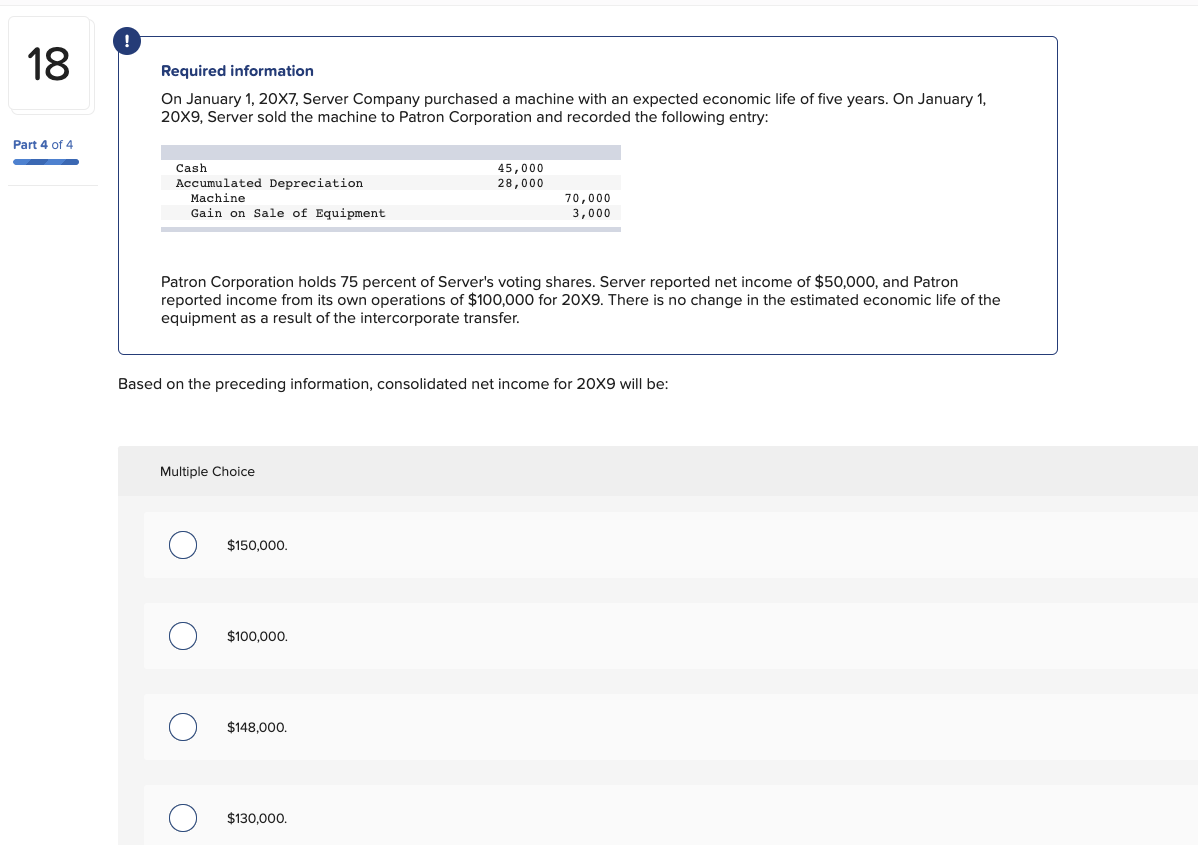Click the Machine credit entry row
Screen dimensions: 1198x864
[x=390, y=199]
